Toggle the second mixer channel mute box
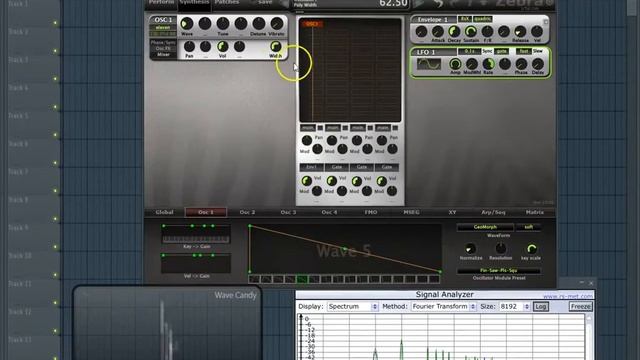Image resolution: width=640 pixels, height=360 pixels. pyautogui.click(x=345, y=128)
